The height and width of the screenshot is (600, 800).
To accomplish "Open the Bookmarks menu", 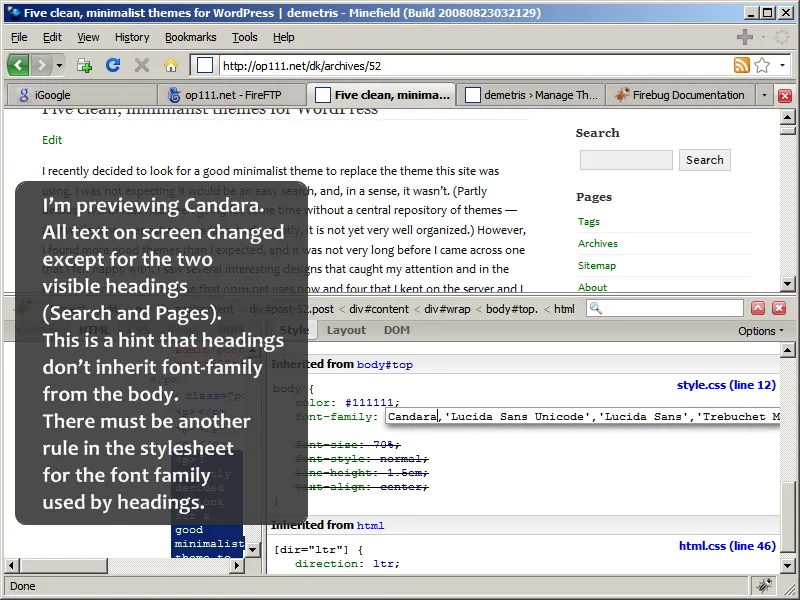I will pos(190,37).
